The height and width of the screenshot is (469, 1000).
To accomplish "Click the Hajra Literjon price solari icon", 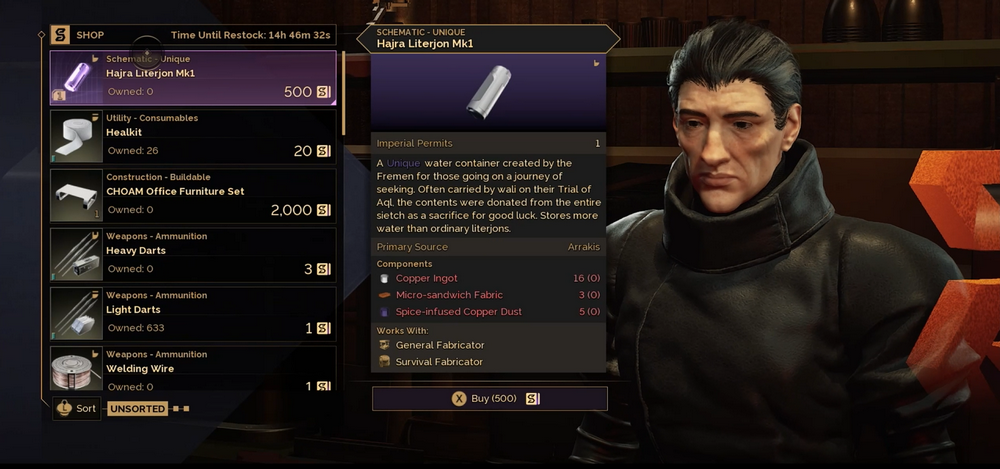I will click(x=324, y=92).
